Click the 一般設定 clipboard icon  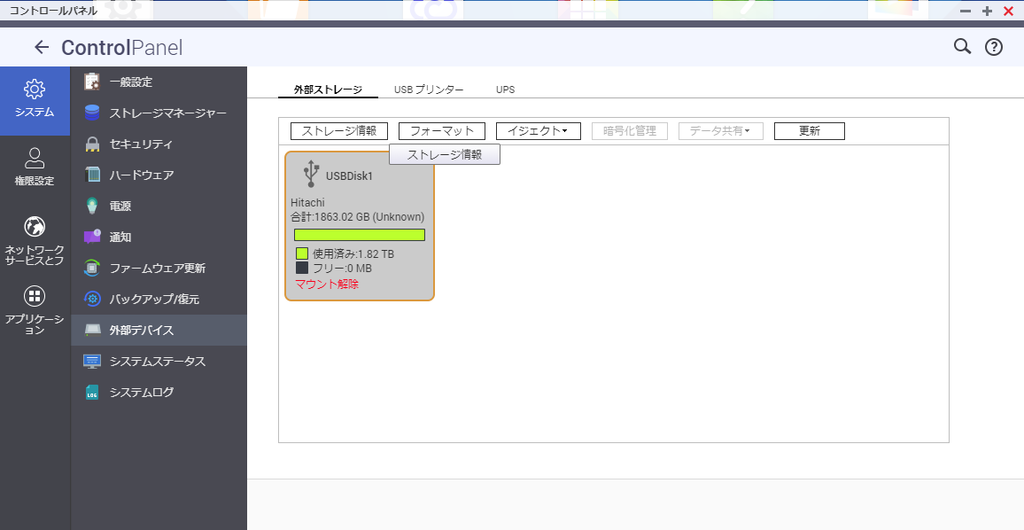92,82
